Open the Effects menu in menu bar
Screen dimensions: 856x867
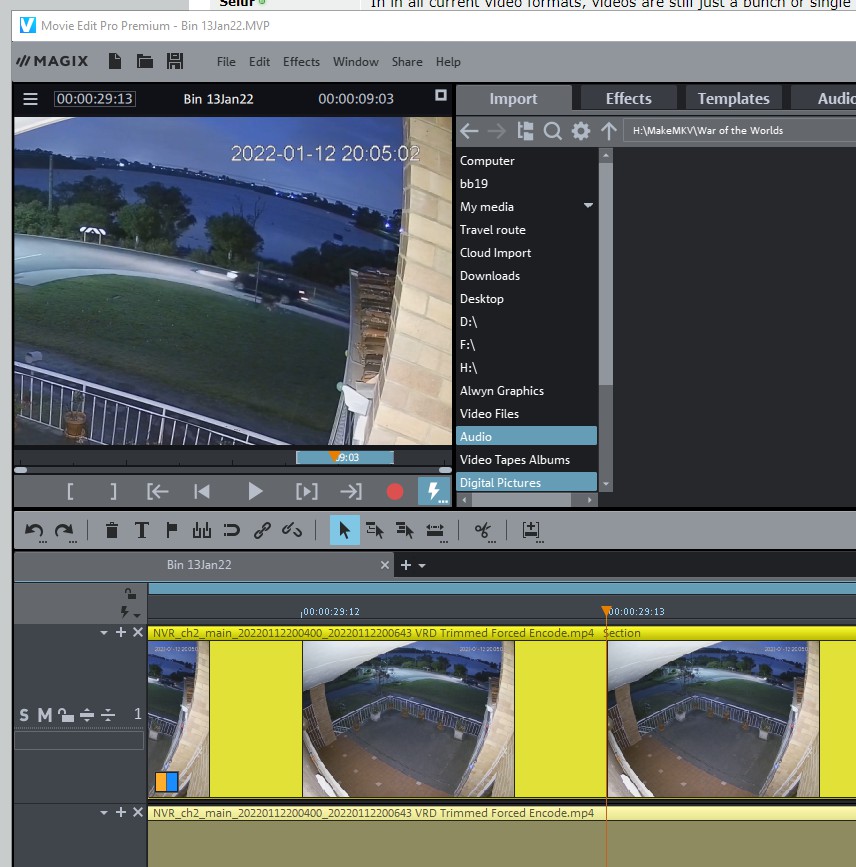pos(301,61)
